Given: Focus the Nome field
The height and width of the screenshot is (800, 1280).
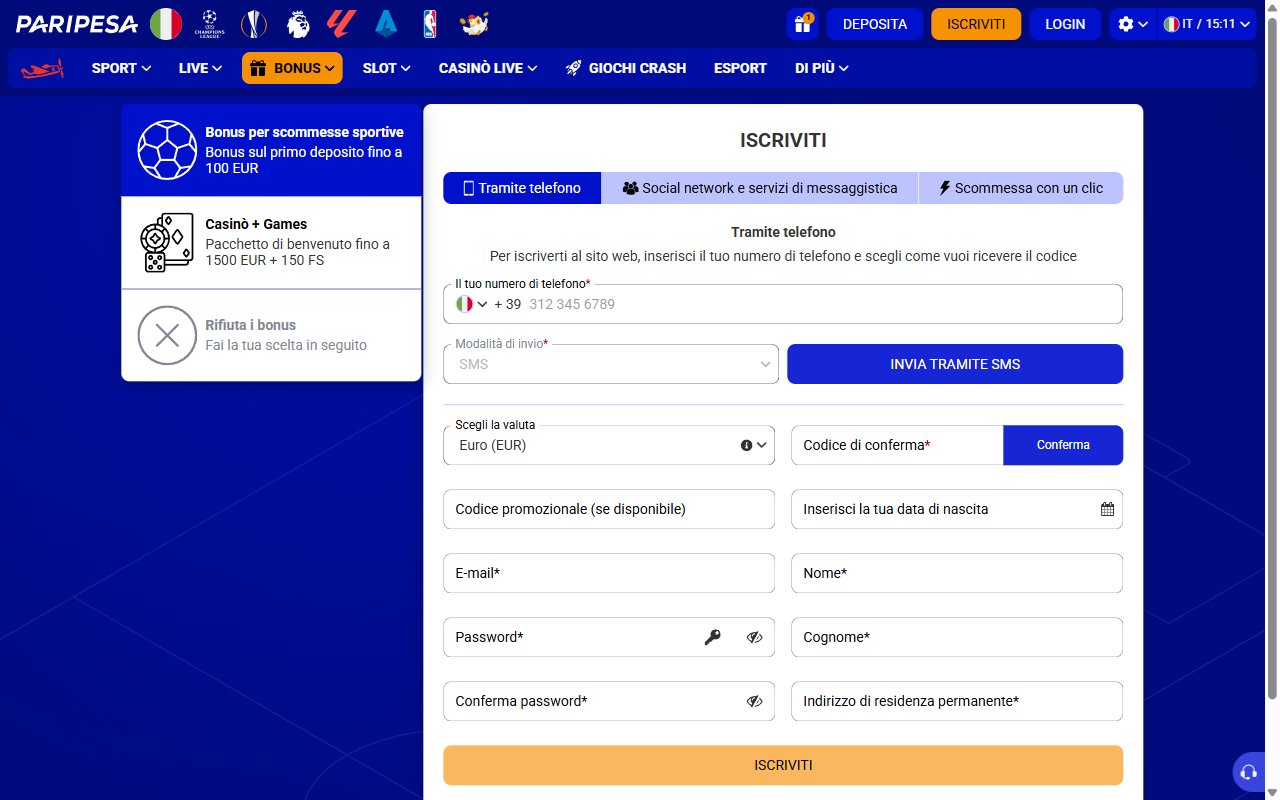Looking at the screenshot, I should pyautogui.click(x=957, y=573).
